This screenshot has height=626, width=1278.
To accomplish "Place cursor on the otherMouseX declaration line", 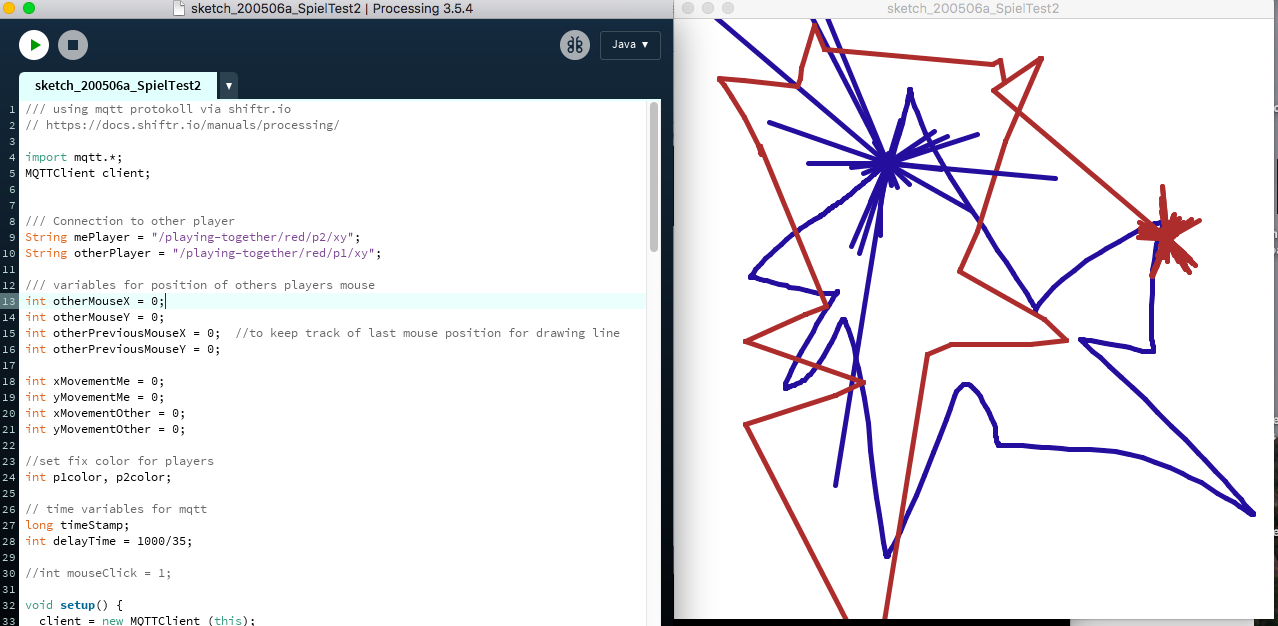I will (95, 301).
